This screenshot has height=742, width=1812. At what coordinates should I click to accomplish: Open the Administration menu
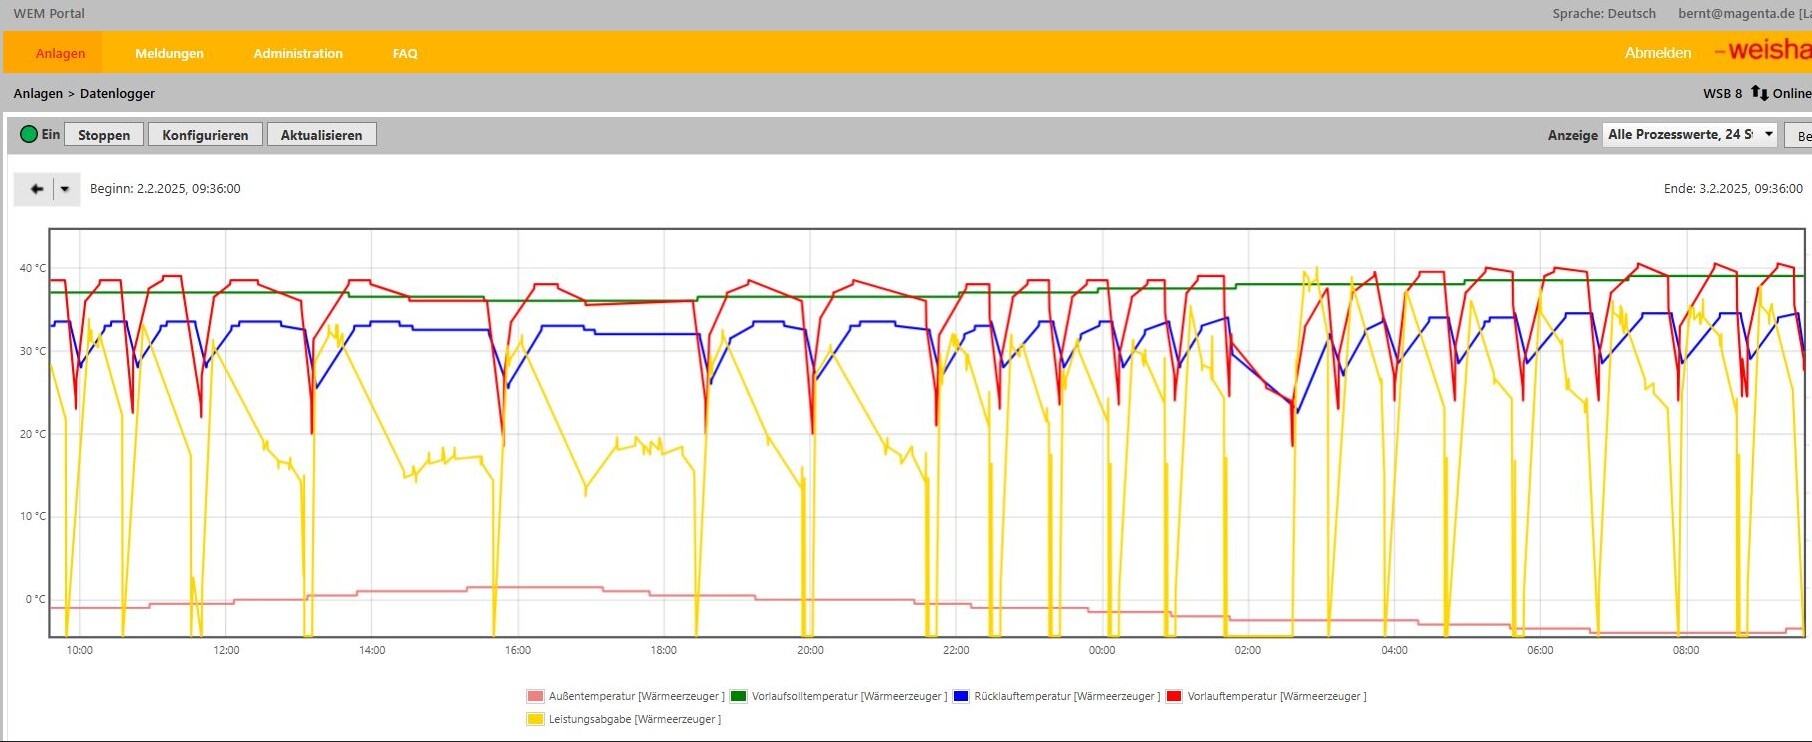pos(298,53)
